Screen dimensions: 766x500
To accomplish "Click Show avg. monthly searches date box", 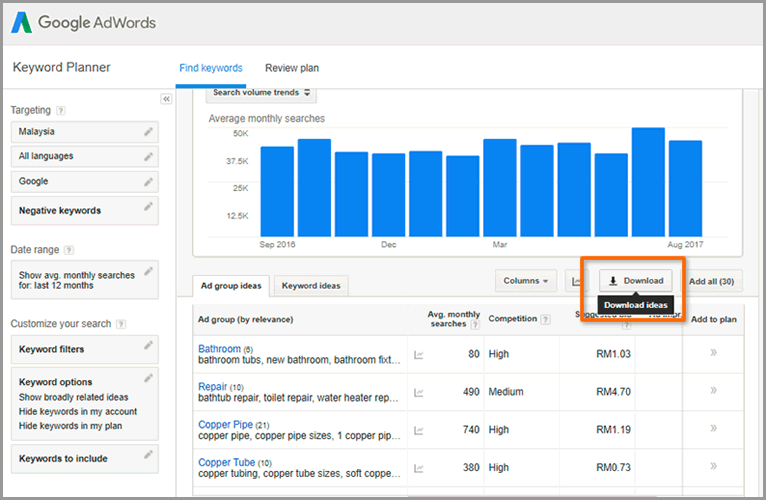I will click(x=85, y=280).
